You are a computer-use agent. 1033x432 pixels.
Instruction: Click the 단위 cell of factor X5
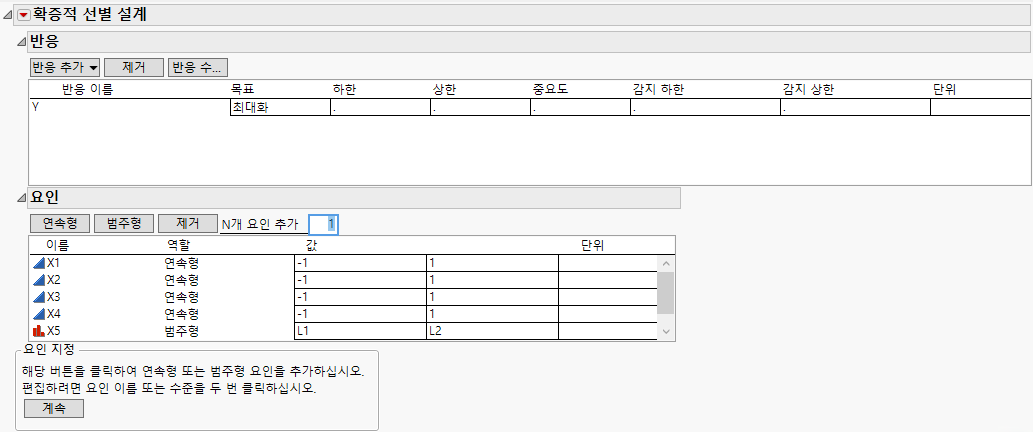607,331
